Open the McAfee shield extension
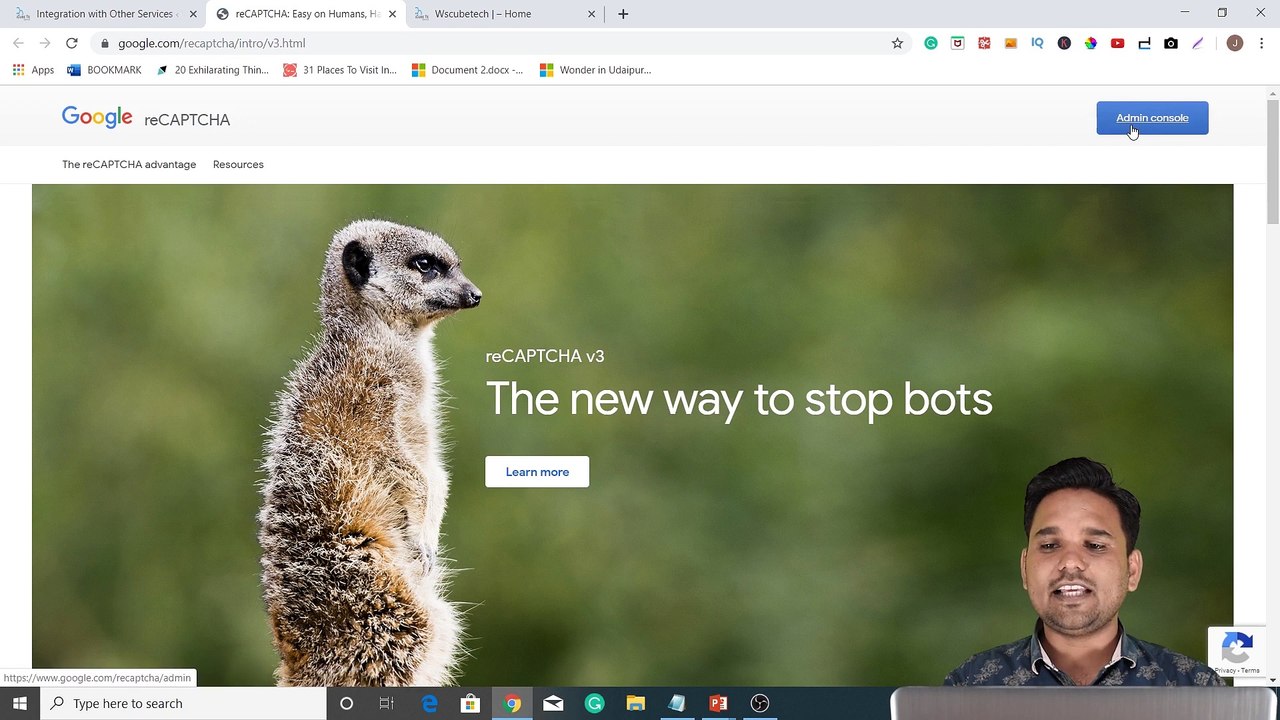The height and width of the screenshot is (720, 1280). (958, 43)
